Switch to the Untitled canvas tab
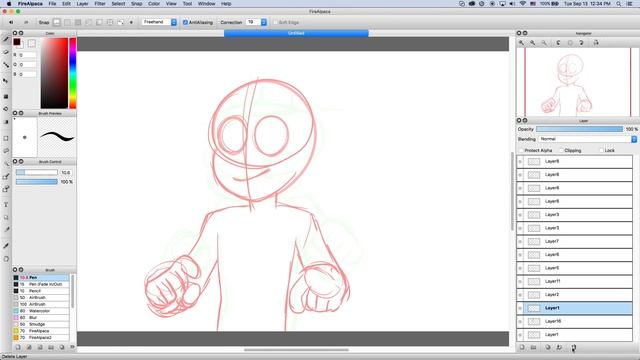Screen dimensions: 640x360 pos(296,33)
